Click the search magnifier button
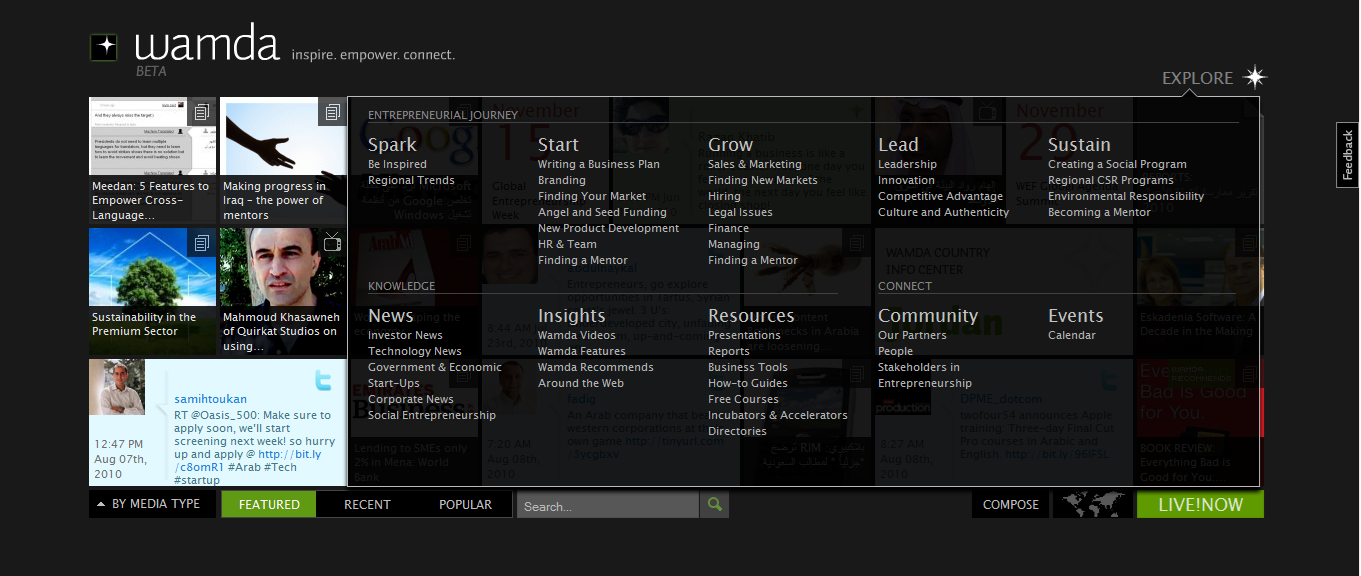Screen dimensions: 1361x576 click(x=714, y=505)
